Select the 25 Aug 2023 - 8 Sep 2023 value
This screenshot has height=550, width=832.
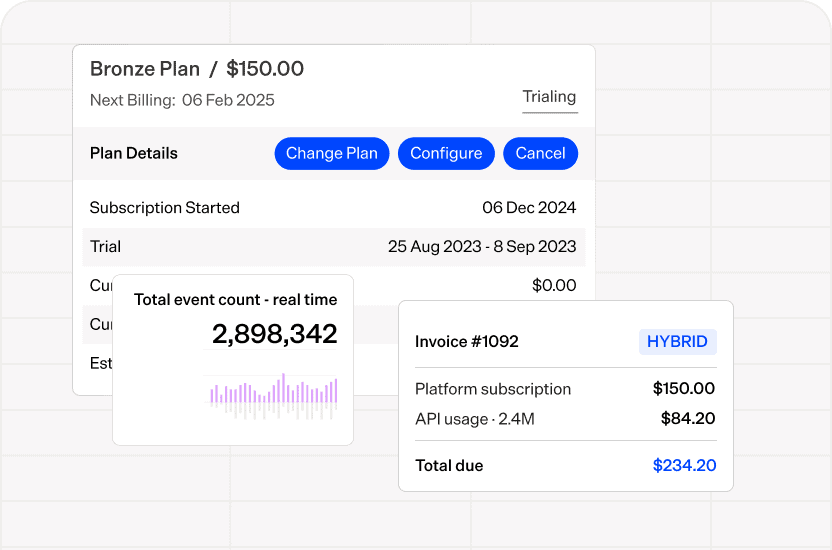click(x=482, y=247)
